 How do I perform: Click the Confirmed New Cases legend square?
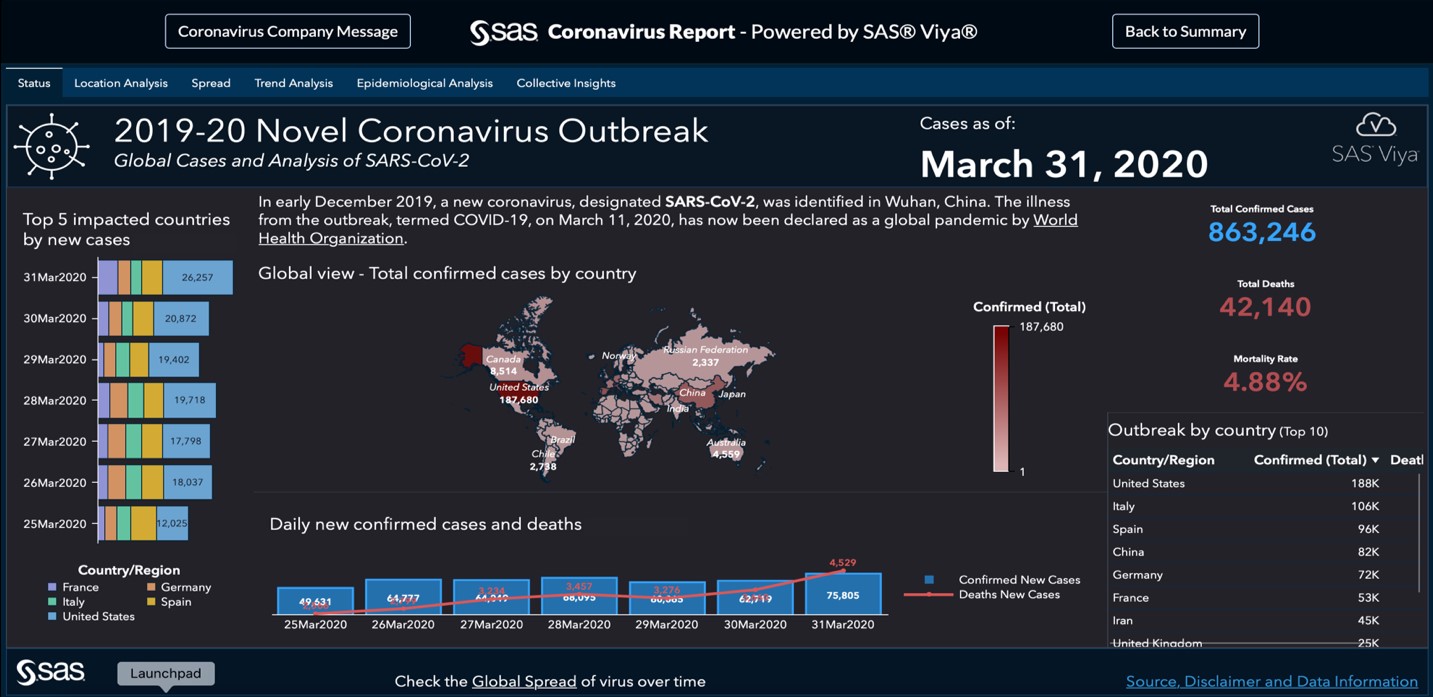point(929,580)
